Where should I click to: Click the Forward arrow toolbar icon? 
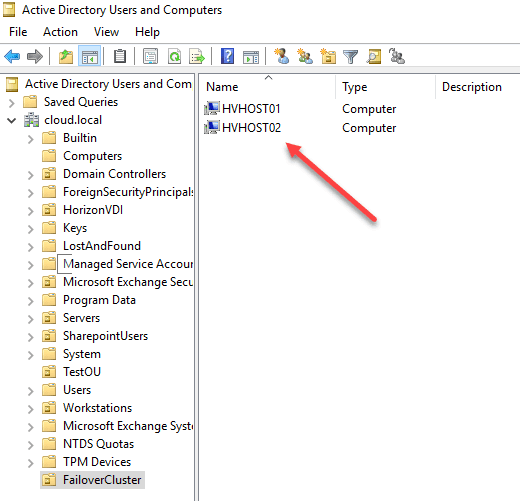pos(35,56)
